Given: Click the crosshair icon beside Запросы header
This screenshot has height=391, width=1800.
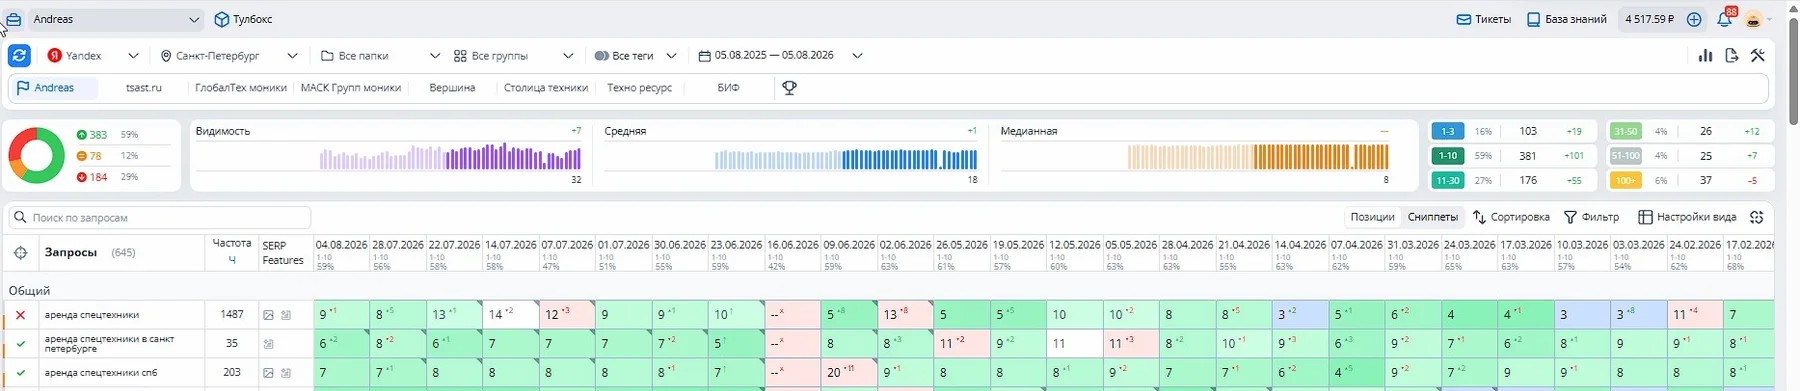Looking at the screenshot, I should (x=20, y=253).
